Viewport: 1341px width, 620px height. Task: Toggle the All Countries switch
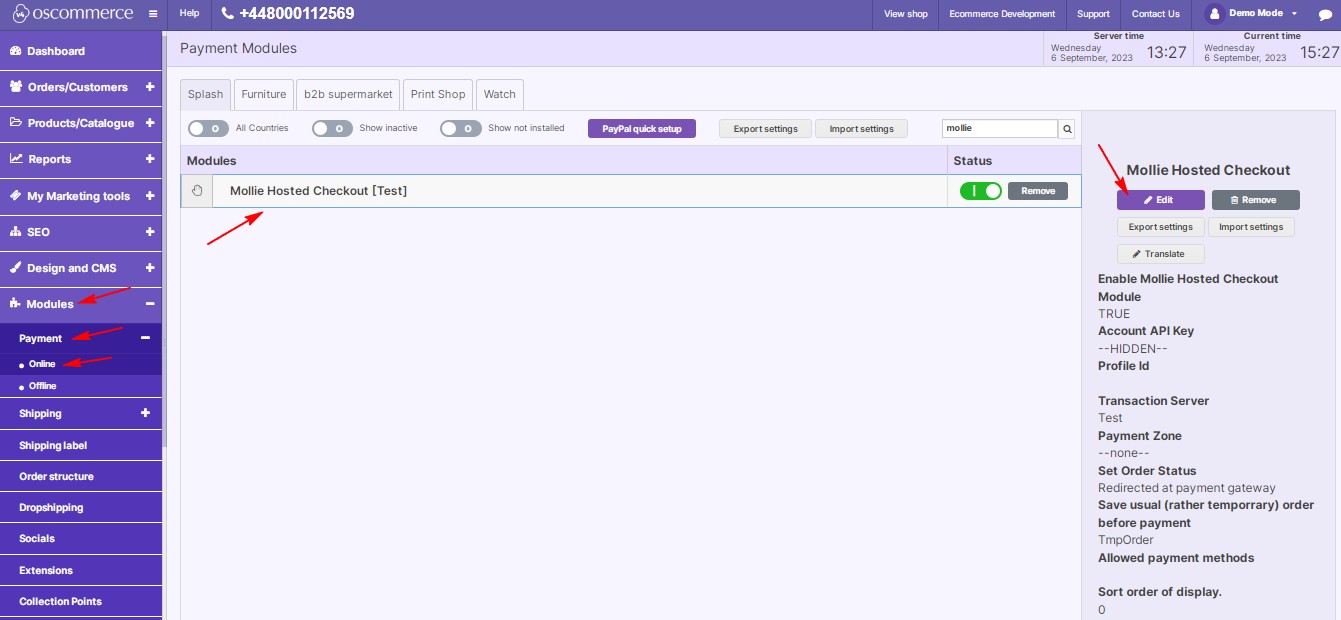tap(208, 128)
